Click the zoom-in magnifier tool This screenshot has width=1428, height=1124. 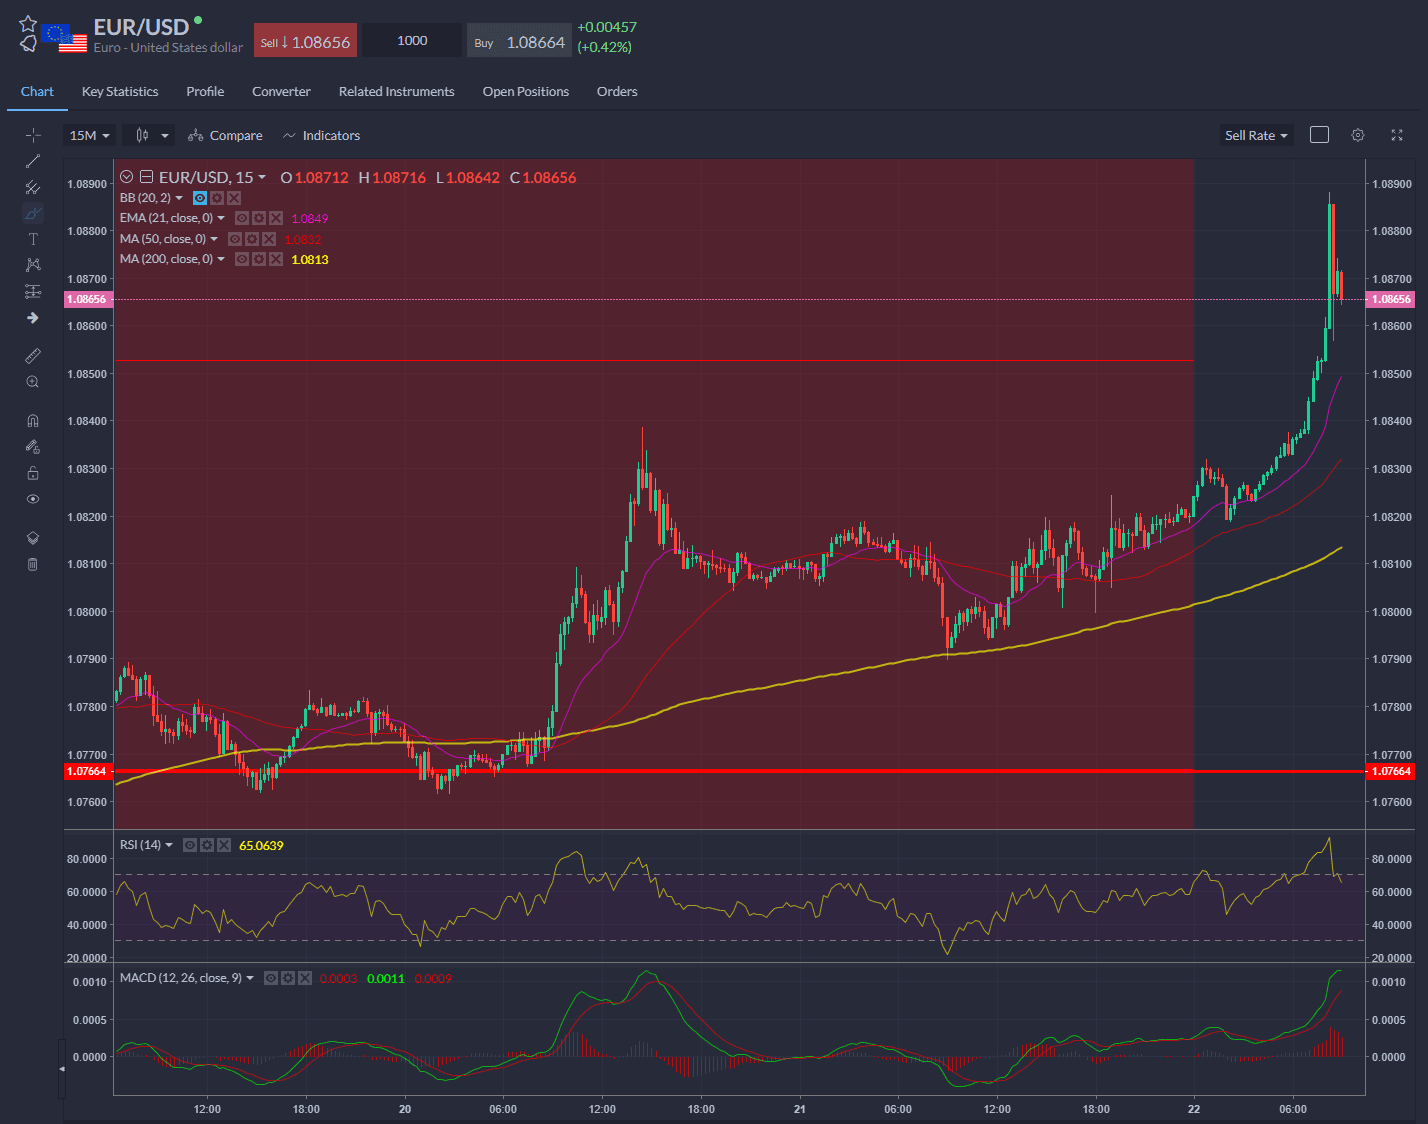[x=33, y=382]
